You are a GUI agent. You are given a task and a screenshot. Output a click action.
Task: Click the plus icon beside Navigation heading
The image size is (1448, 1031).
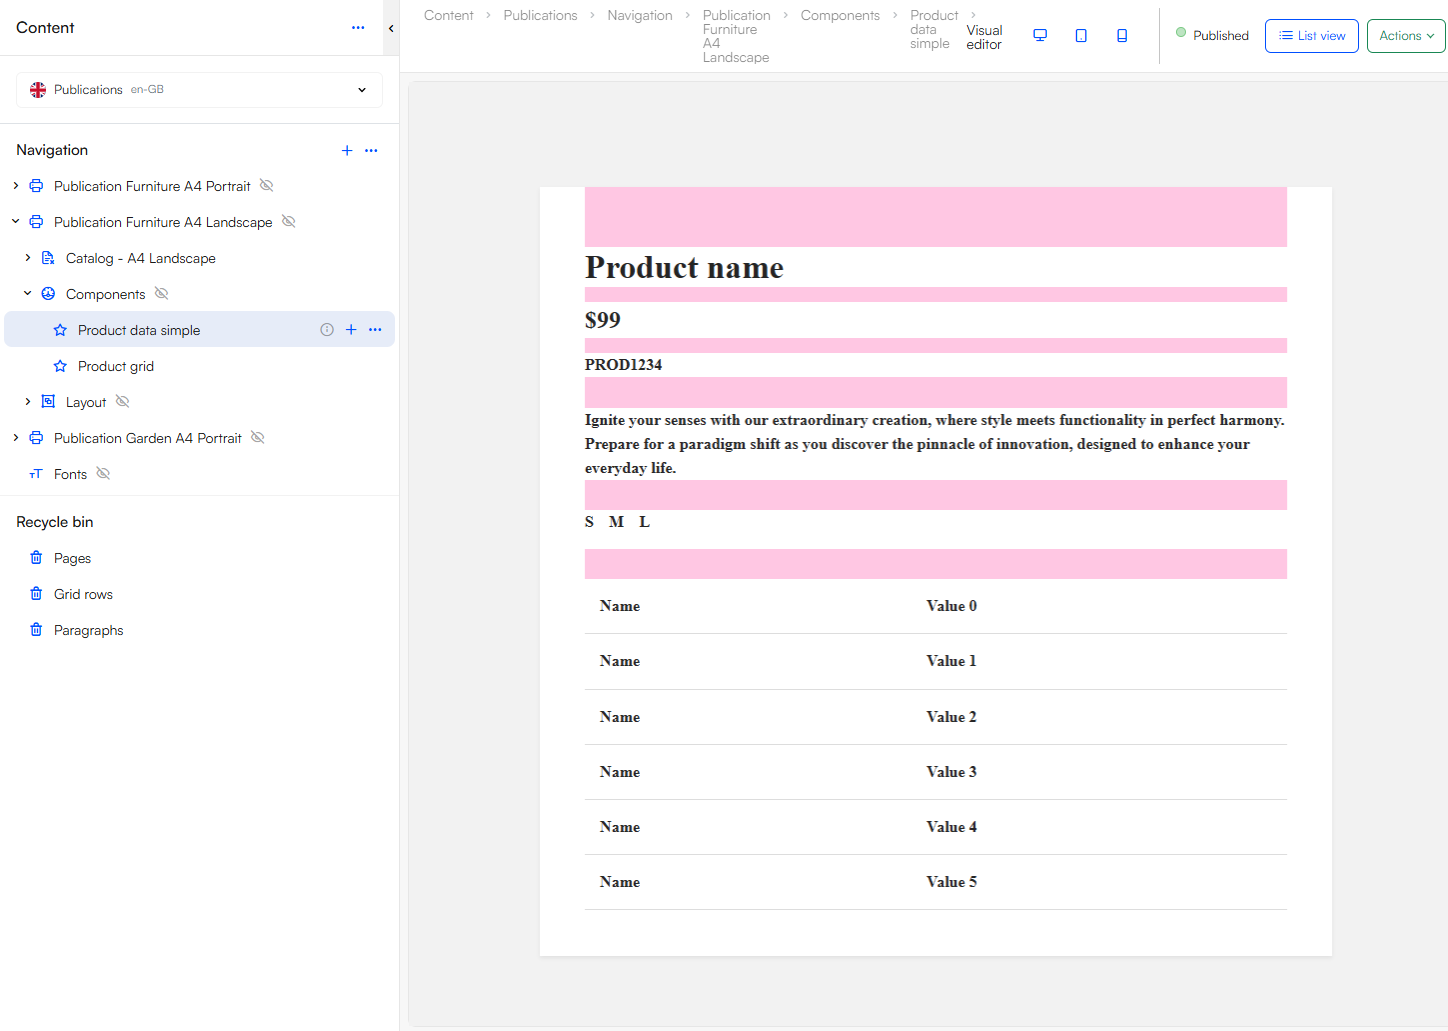347,150
